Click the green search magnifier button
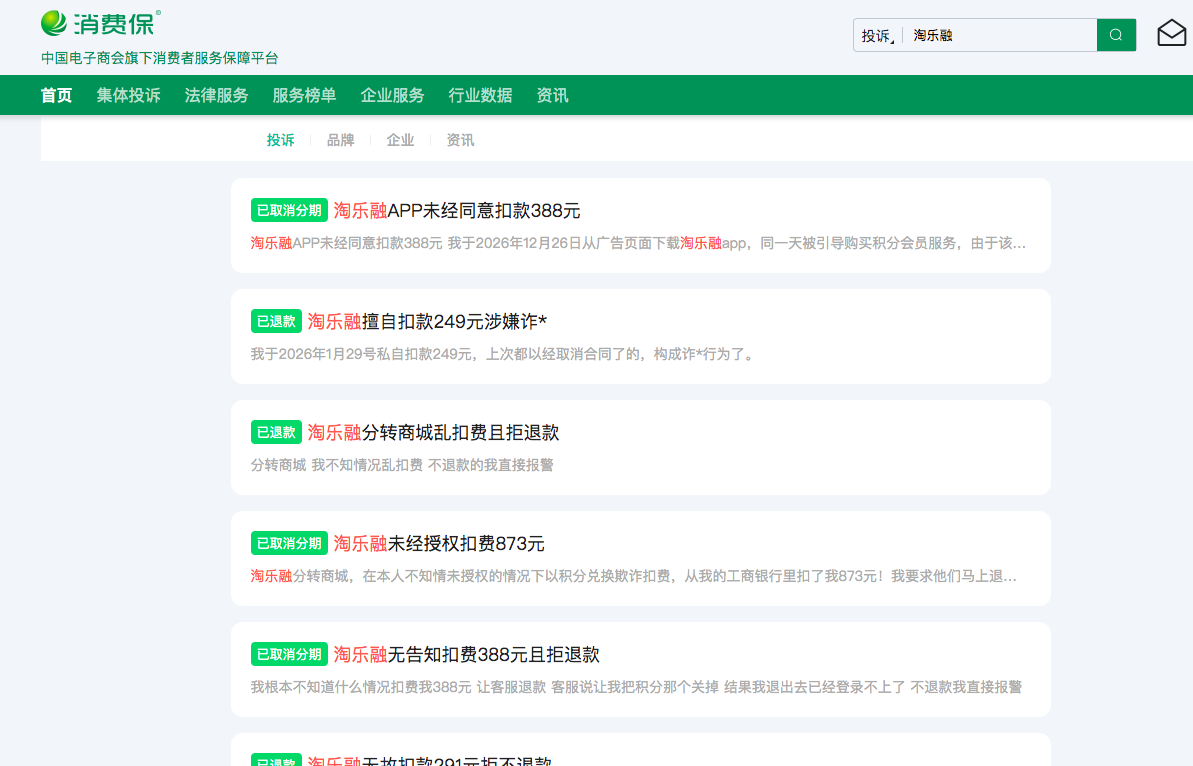 [x=1116, y=35]
